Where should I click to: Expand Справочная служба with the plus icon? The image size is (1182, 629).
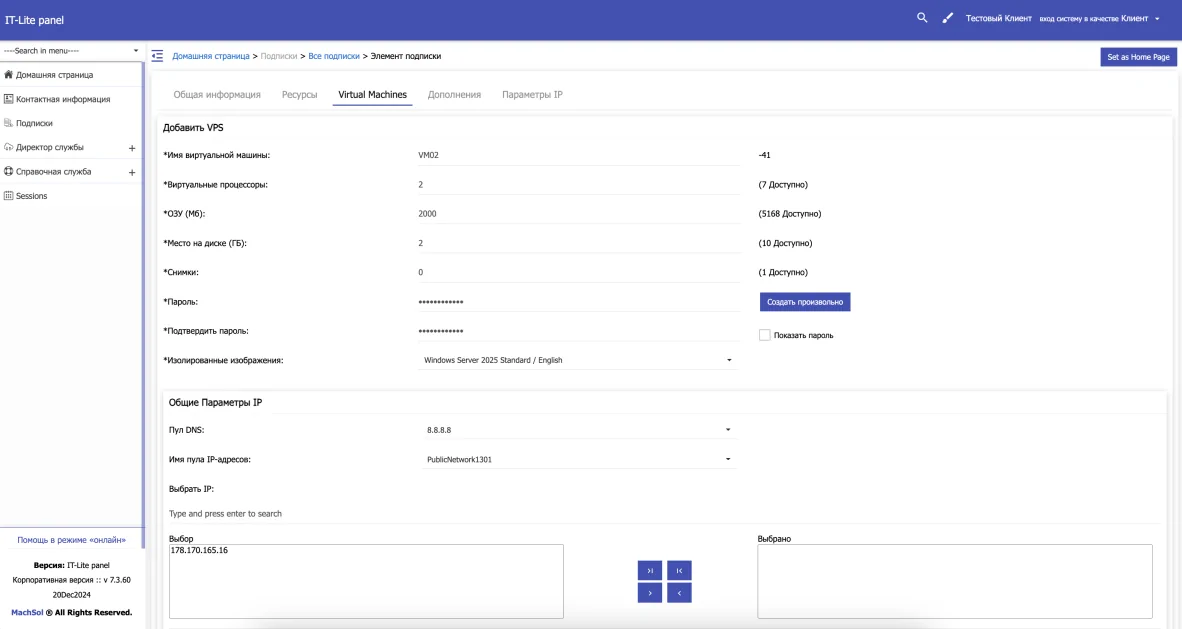pos(132,172)
